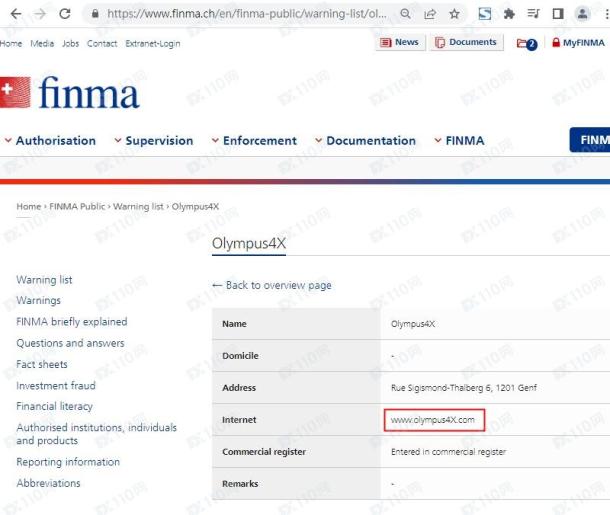Image resolution: width=610 pixels, height=515 pixels.
Task: Click the News button
Action: (400, 42)
